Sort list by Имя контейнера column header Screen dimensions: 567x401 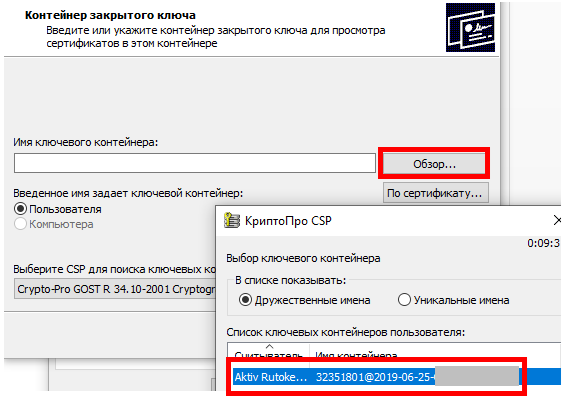pyautogui.click(x=356, y=354)
